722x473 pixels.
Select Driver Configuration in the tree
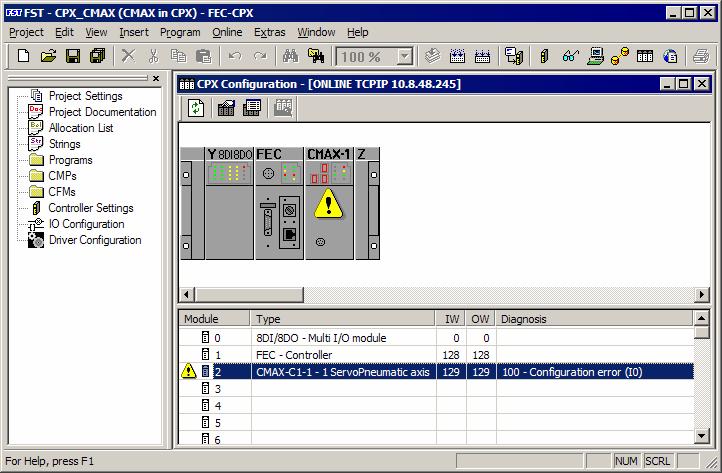95,240
